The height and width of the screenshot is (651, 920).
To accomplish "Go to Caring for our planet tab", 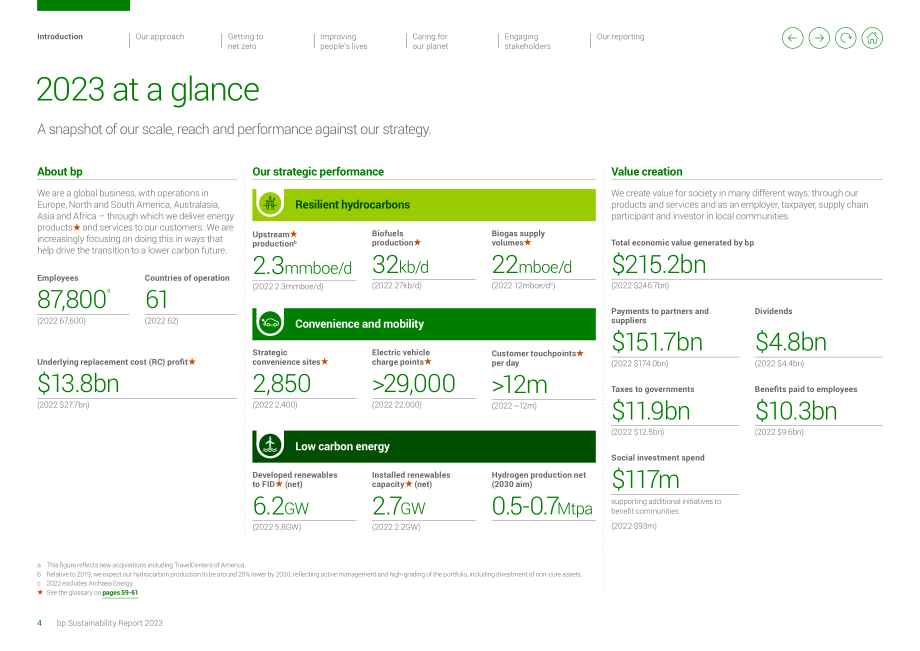I will pyautogui.click(x=430, y=41).
